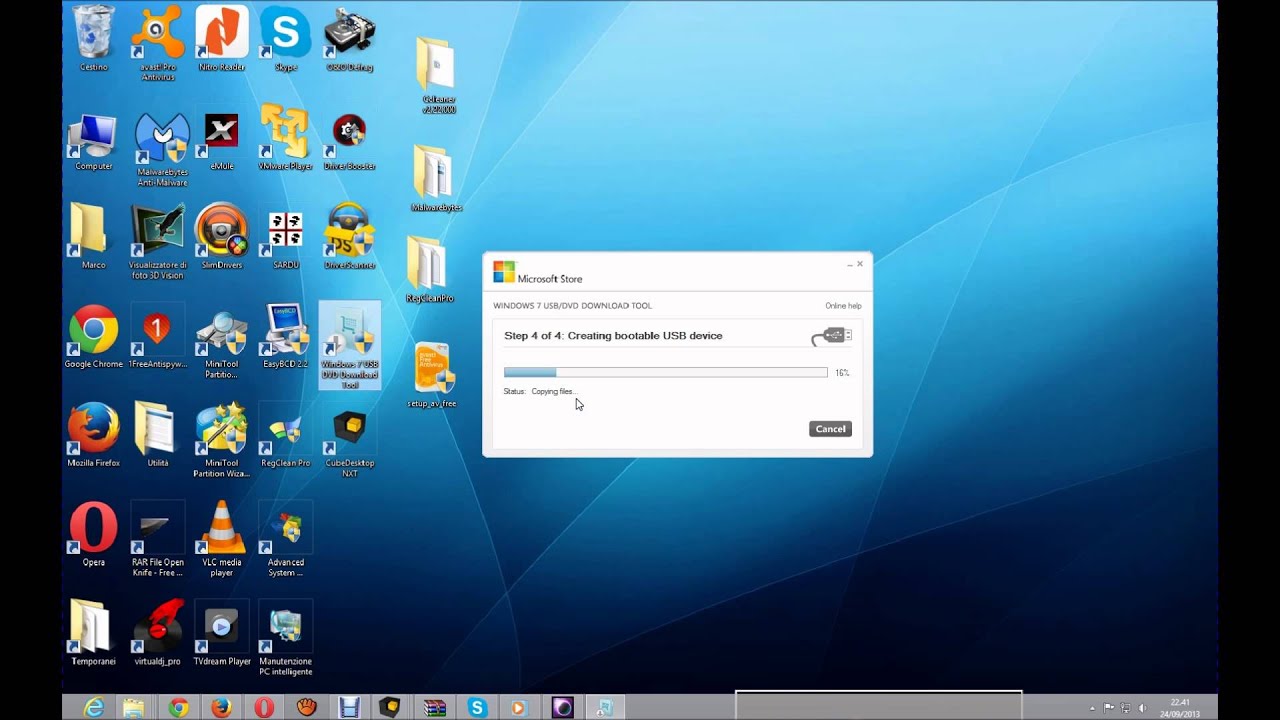Select the CubeDesktop NXT desktop icon

pyautogui.click(x=349, y=443)
